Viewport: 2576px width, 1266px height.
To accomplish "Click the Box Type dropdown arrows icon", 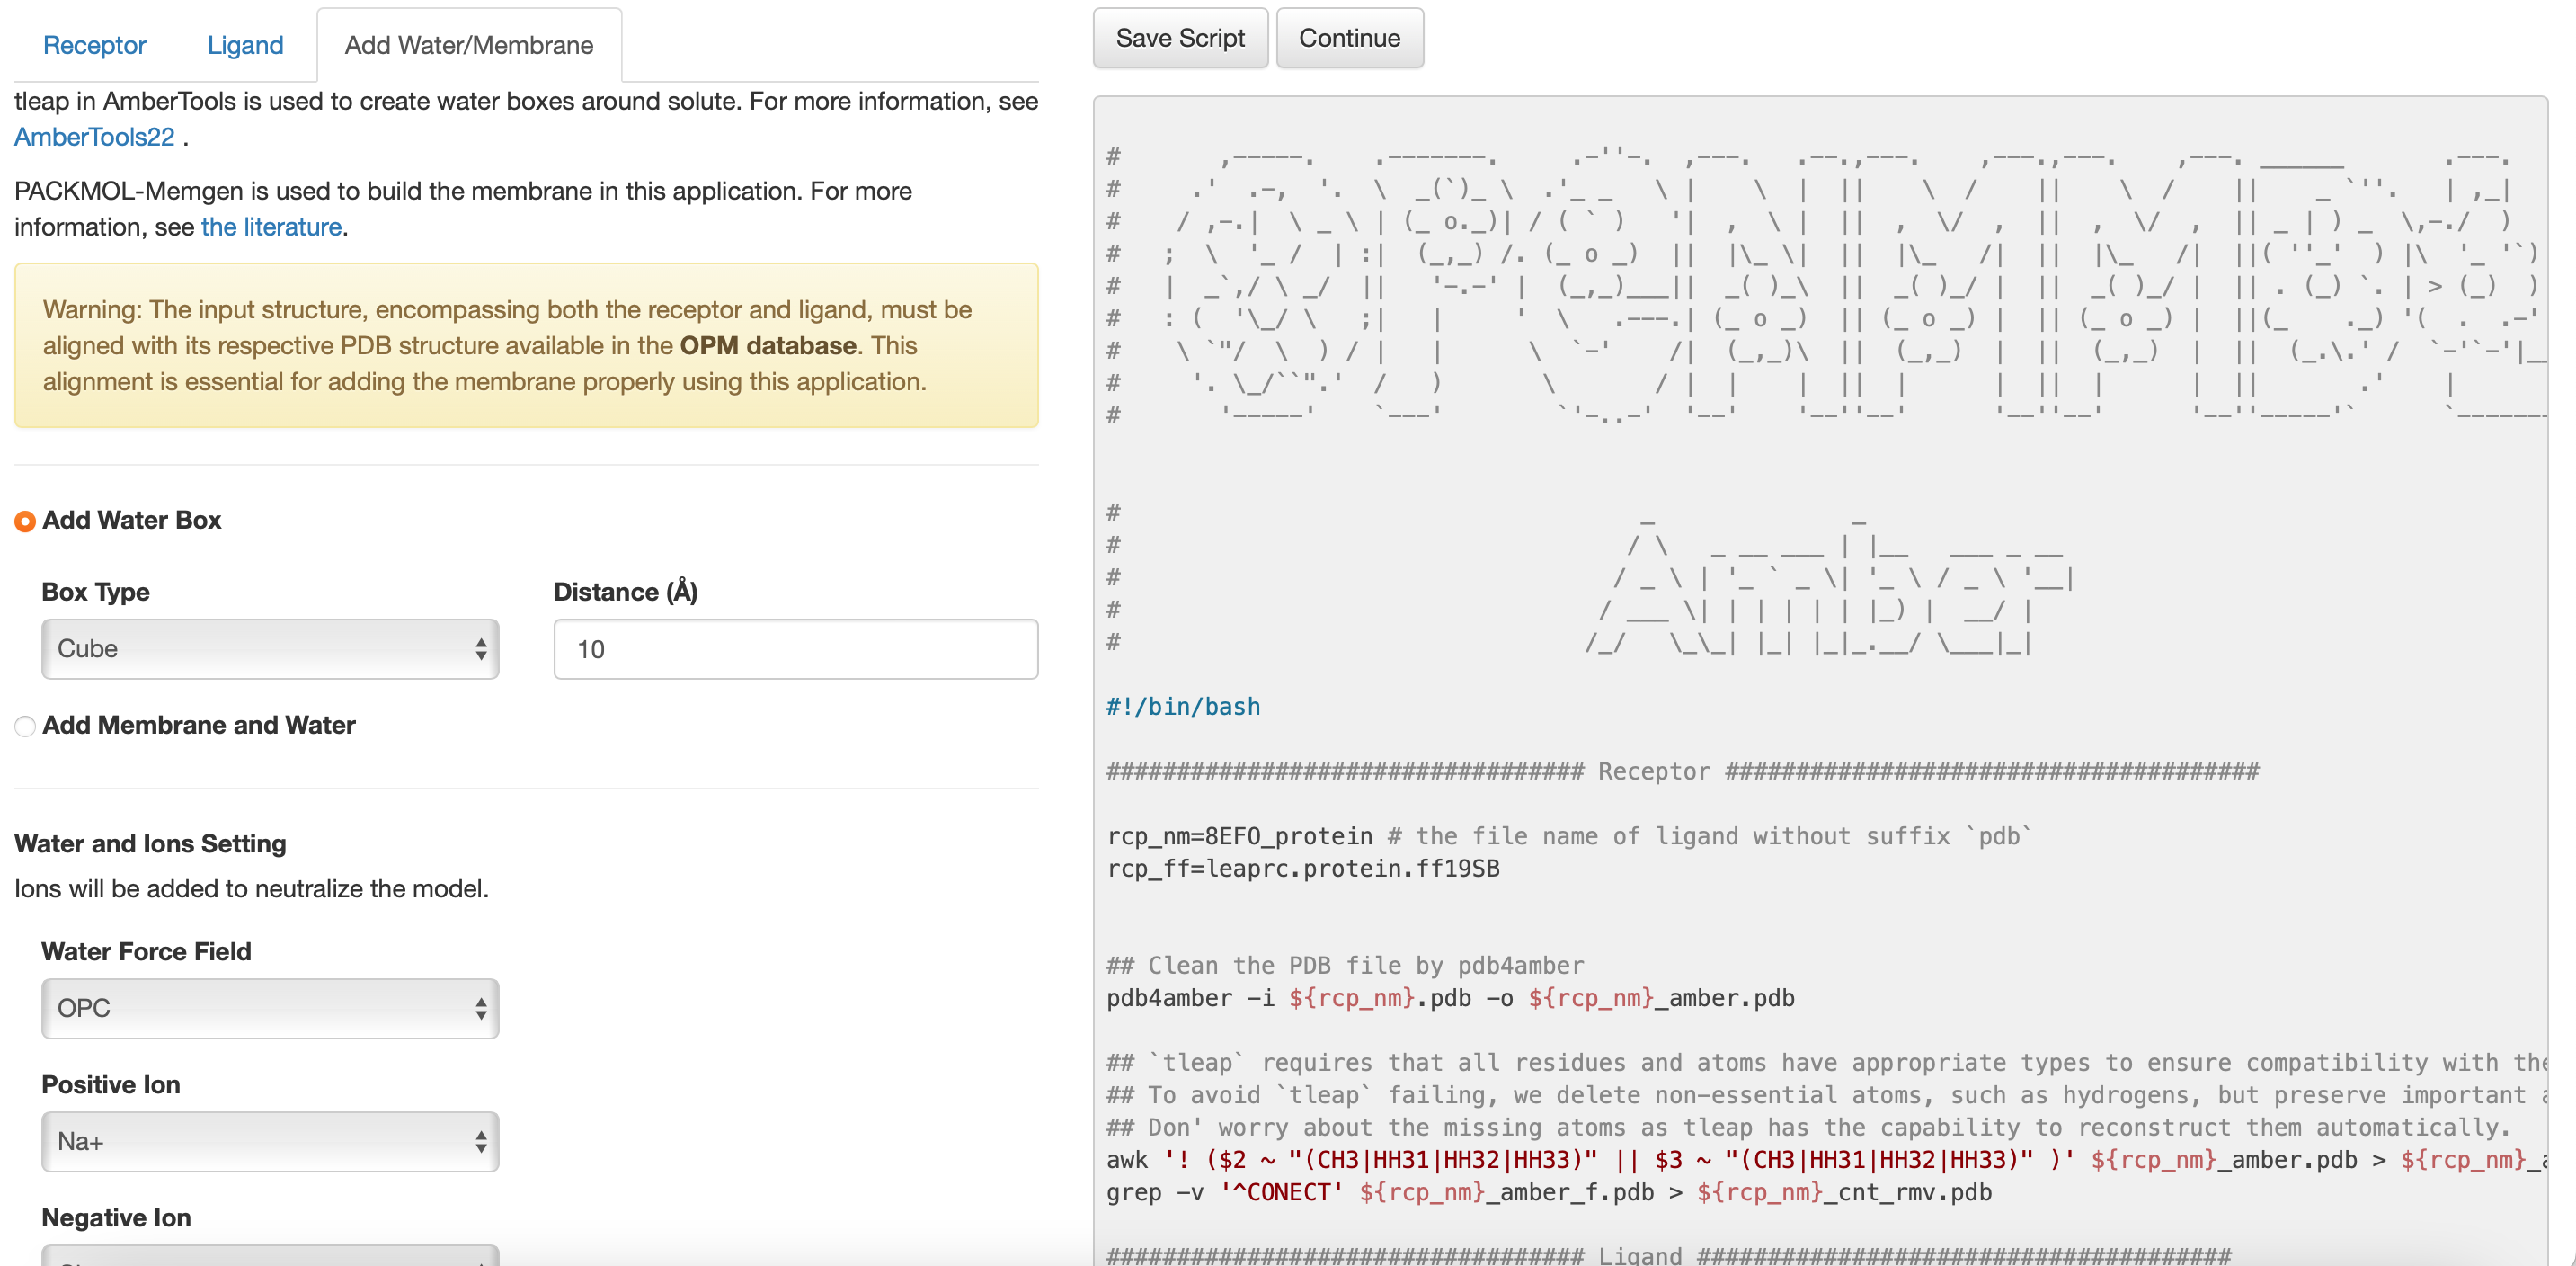I will 481,649.
